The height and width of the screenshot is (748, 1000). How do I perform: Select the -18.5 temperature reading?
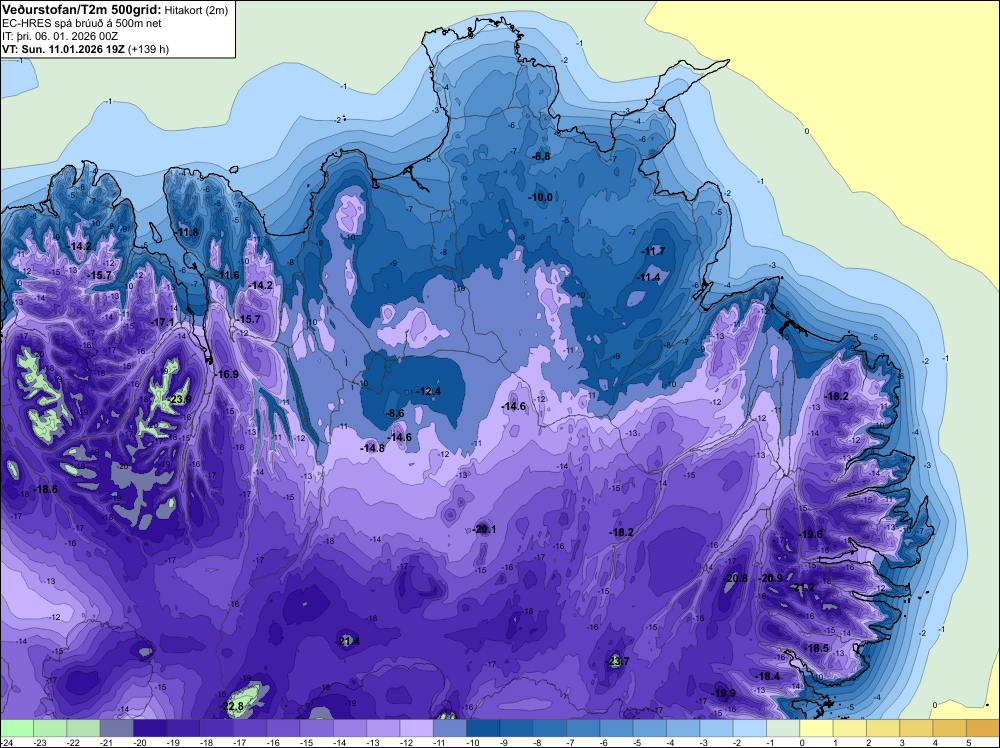coord(817,649)
